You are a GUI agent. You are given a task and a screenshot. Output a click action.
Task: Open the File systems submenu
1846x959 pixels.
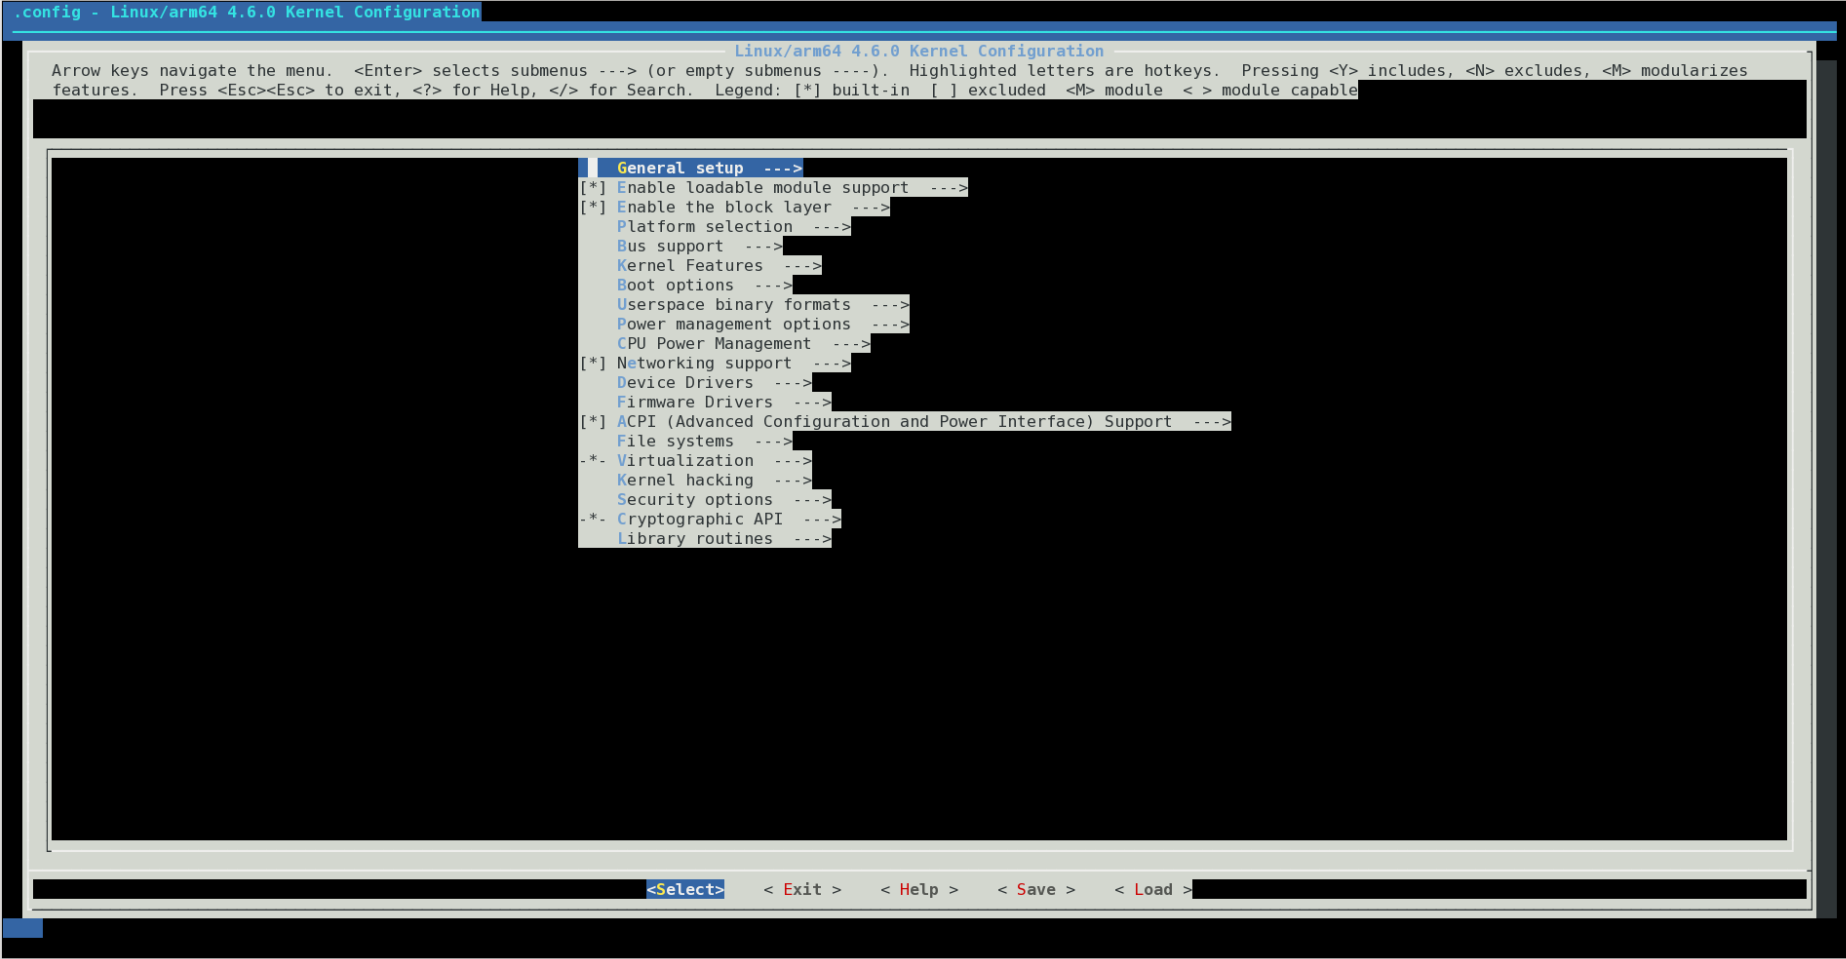(676, 441)
